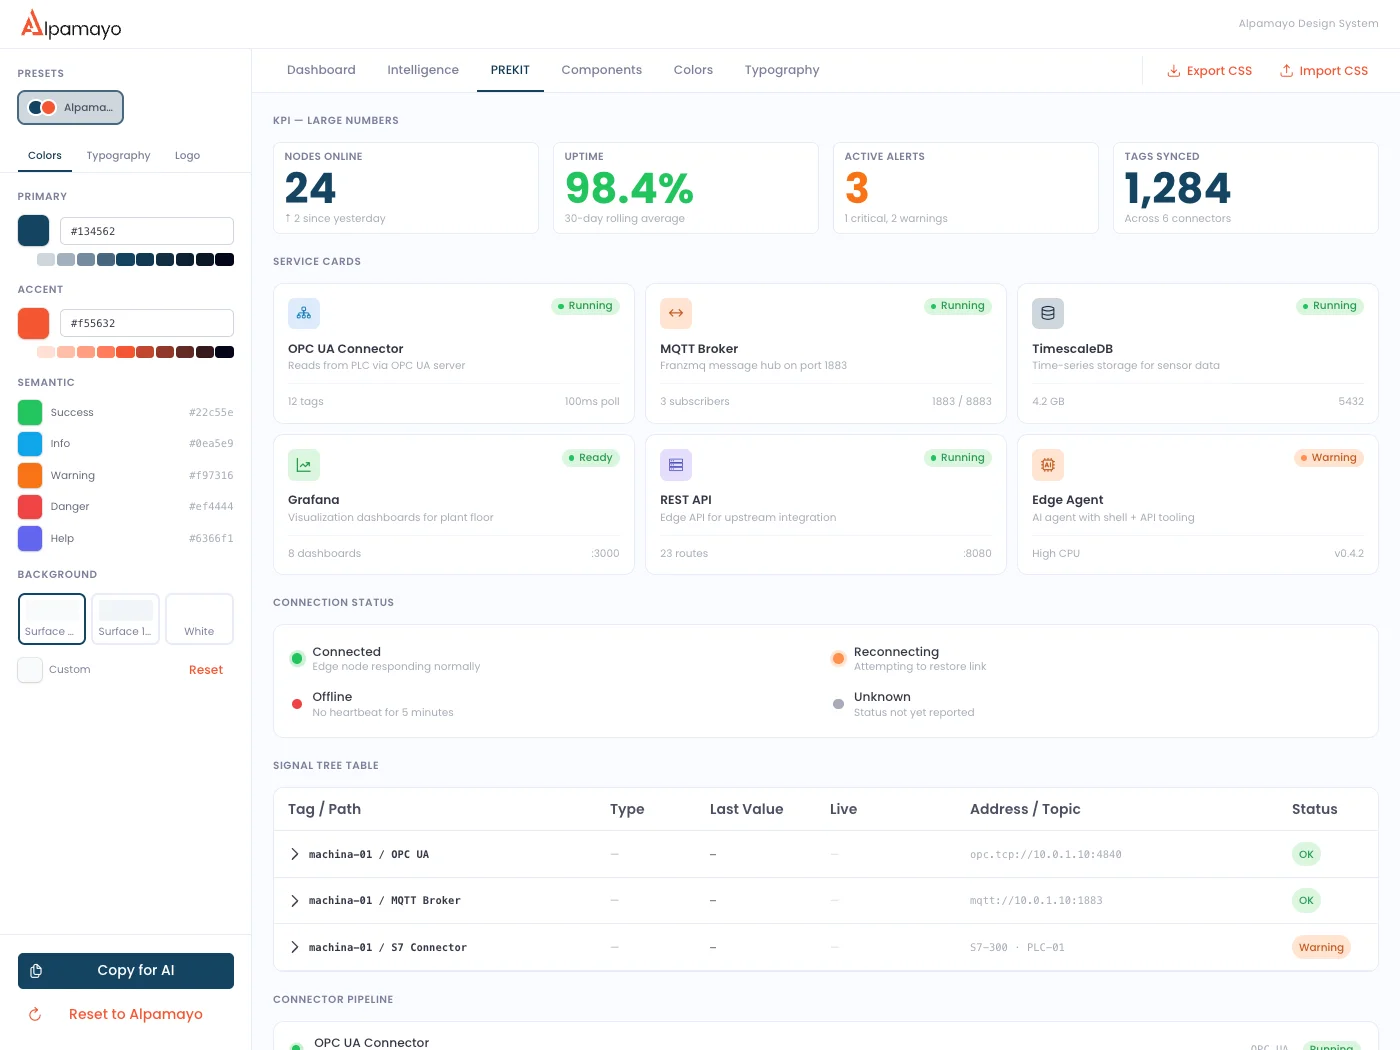Click the Custom background swatch

[x=30, y=670]
